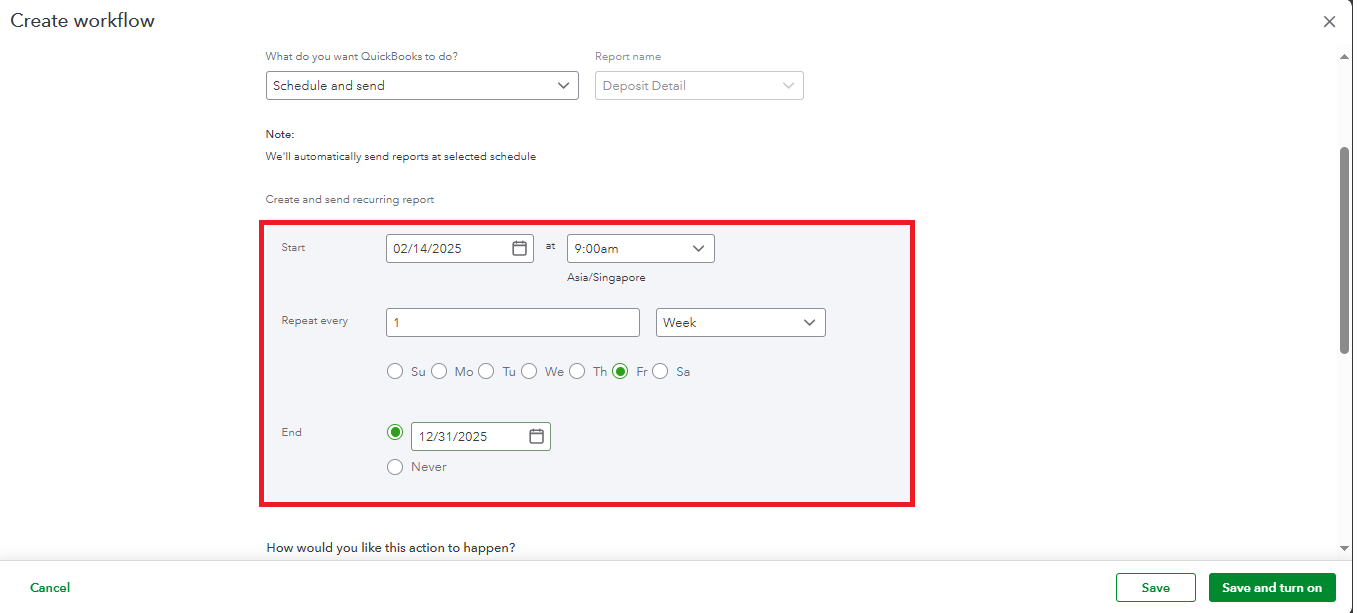Click the Save button

[1156, 588]
